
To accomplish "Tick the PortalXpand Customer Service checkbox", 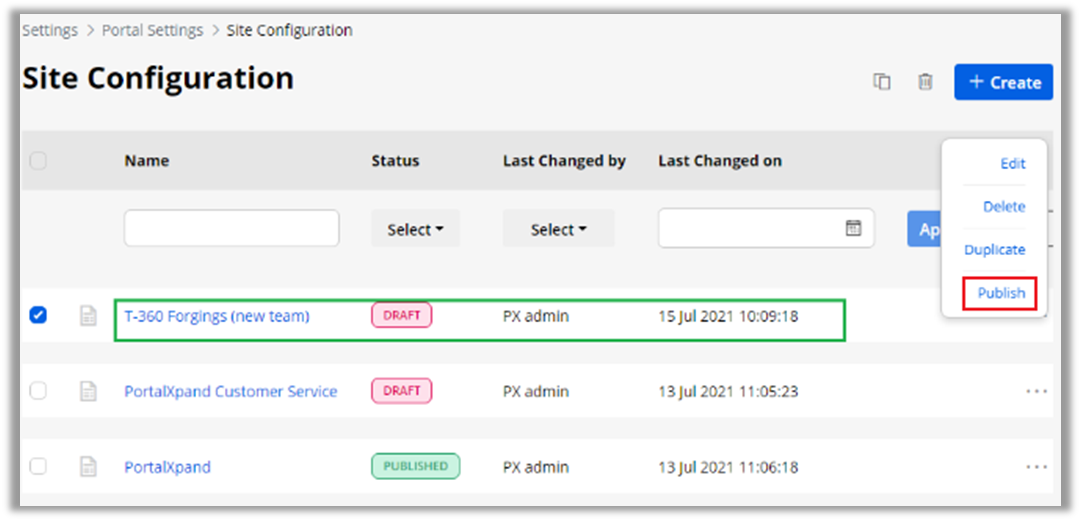I will pyautogui.click(x=38, y=391).
